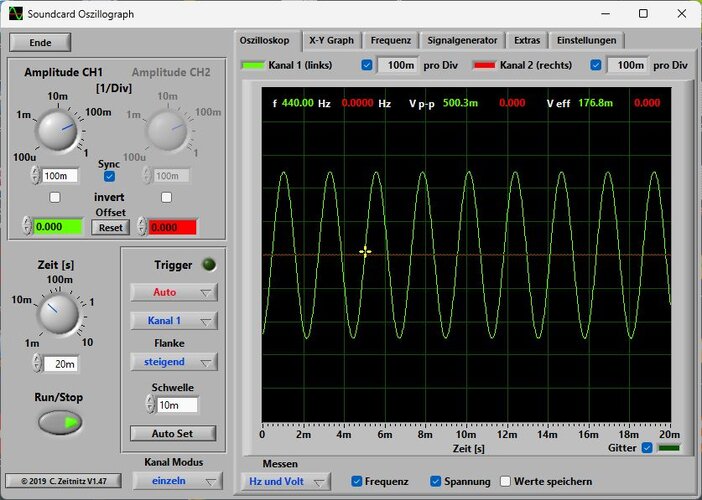Viewport: 702px width, 500px height.
Task: Enable the Werte speichern checkbox
Action: [x=505, y=481]
